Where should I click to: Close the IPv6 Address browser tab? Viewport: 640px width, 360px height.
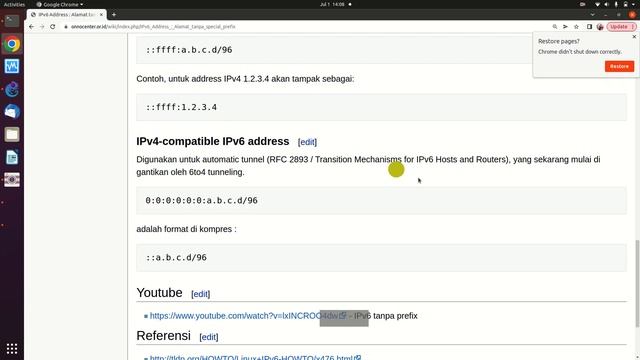[101, 15]
